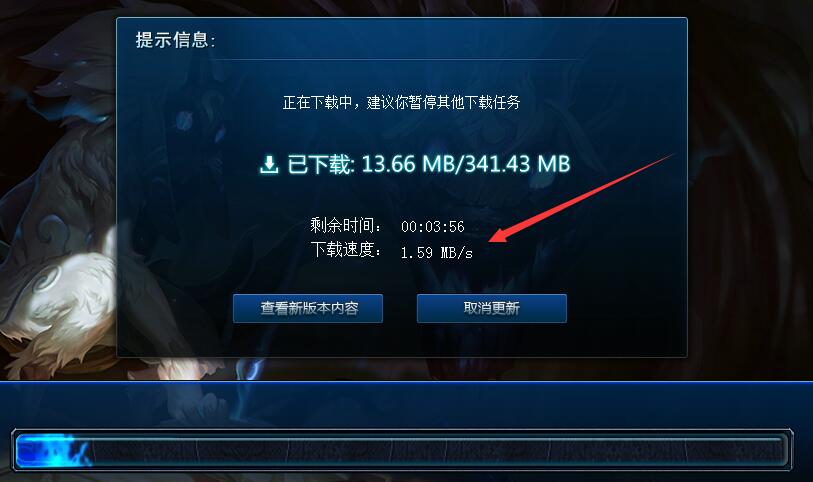Click the download arrow icon beside 已下载
Image resolution: width=813 pixels, height=482 pixels.
click(x=269, y=165)
